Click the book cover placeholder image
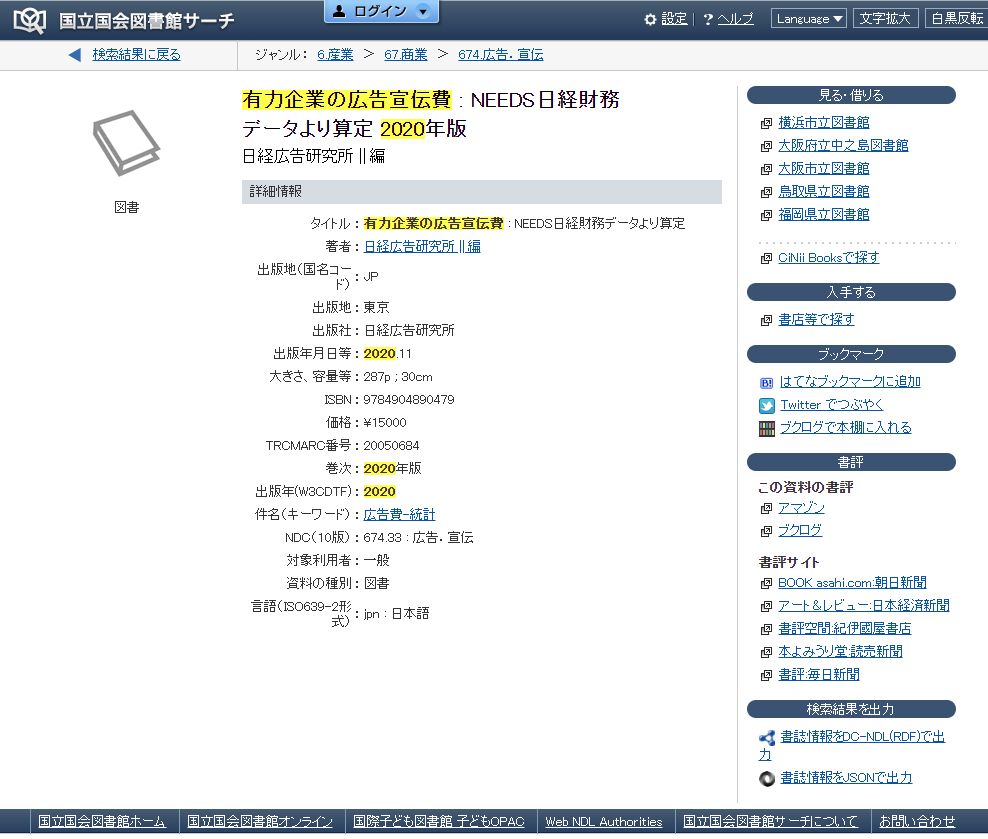 click(126, 143)
